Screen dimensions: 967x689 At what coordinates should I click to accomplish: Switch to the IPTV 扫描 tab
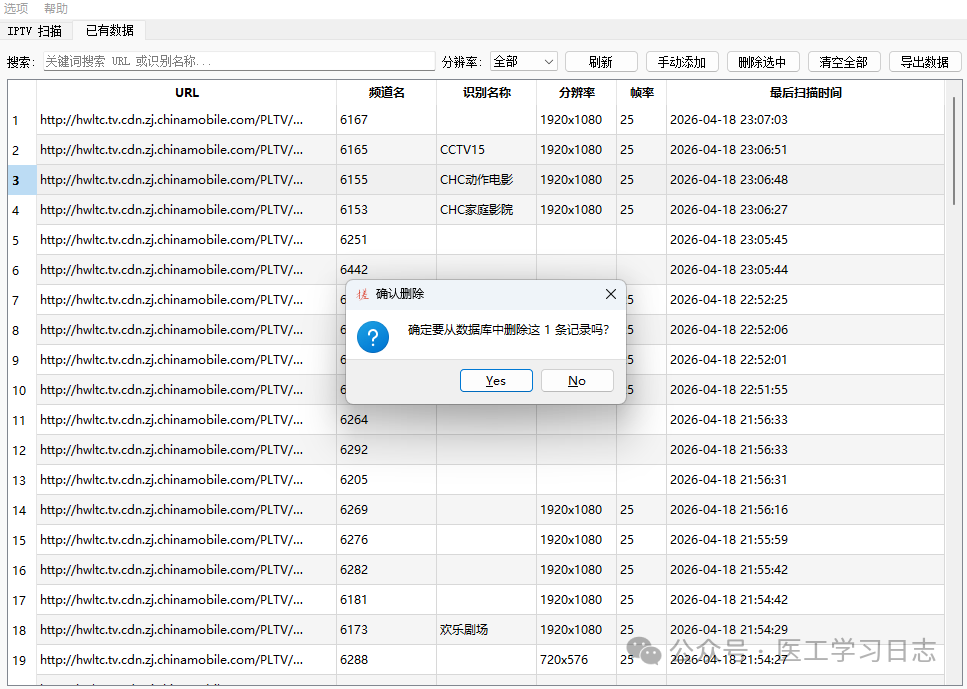coord(35,31)
